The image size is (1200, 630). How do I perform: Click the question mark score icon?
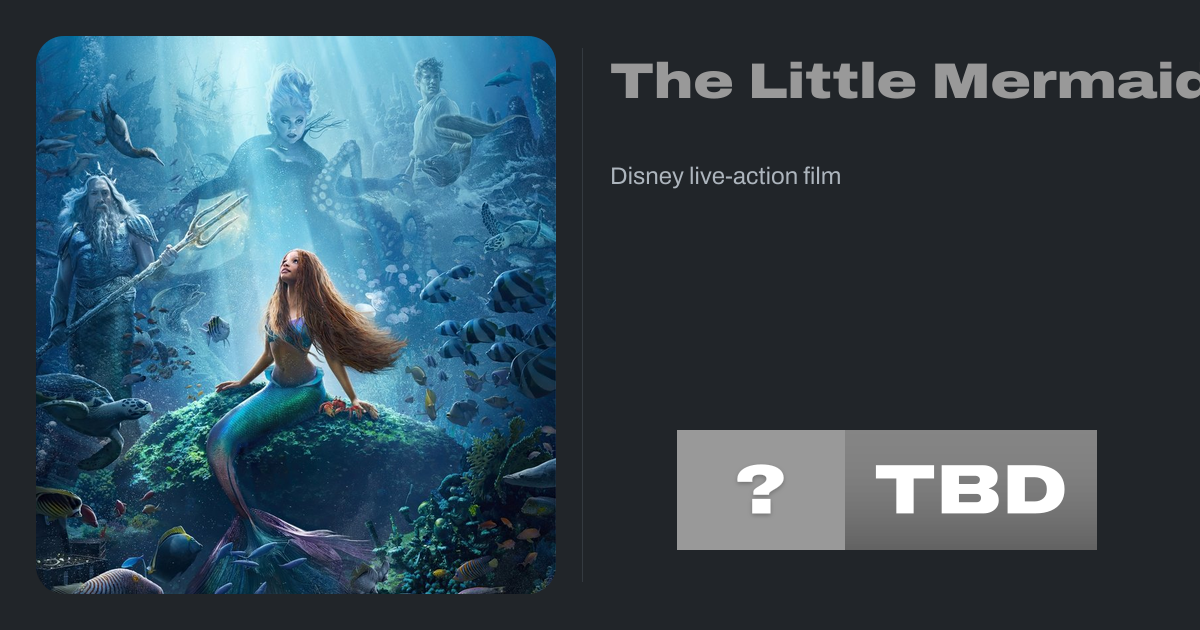click(760, 490)
